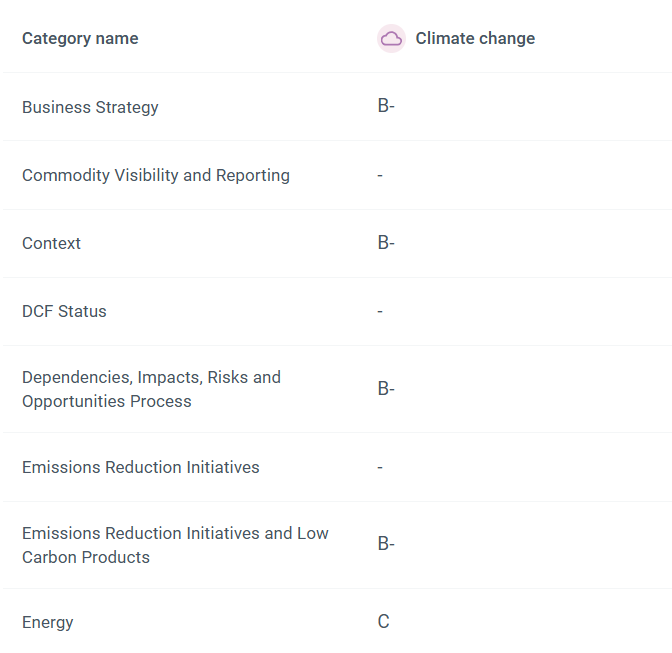Image resolution: width=672 pixels, height=653 pixels.
Task: Select the Emissions Reduction Initiatives category
Action: point(141,467)
